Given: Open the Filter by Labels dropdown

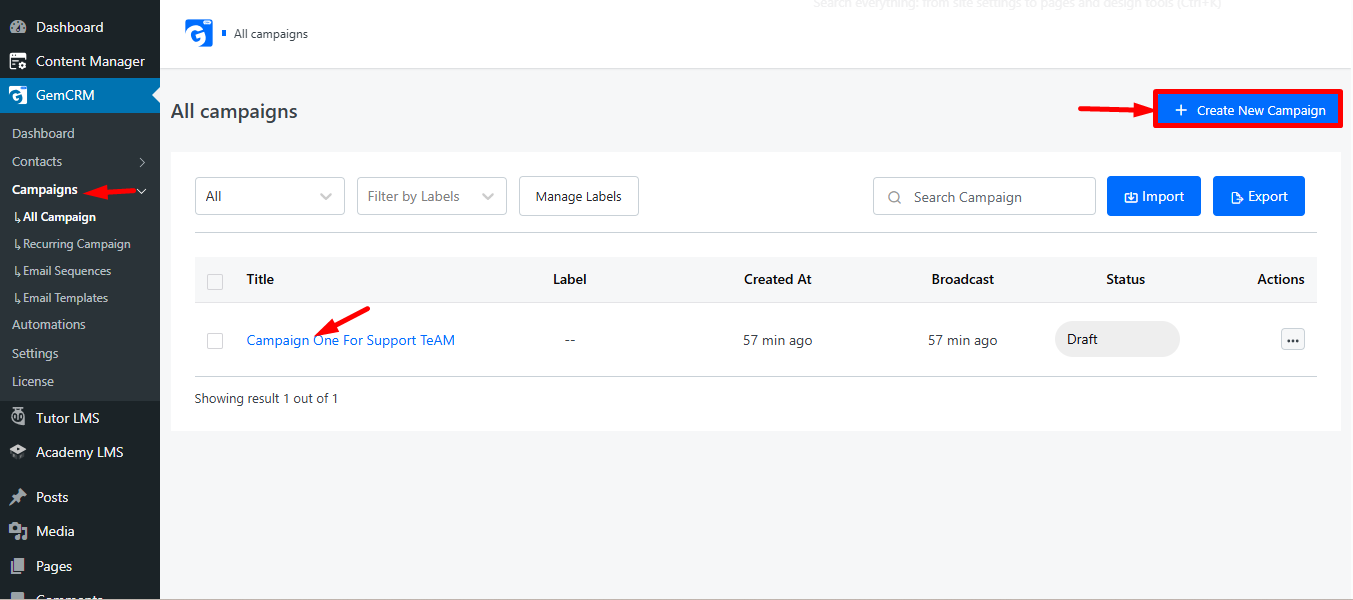Looking at the screenshot, I should click(432, 196).
